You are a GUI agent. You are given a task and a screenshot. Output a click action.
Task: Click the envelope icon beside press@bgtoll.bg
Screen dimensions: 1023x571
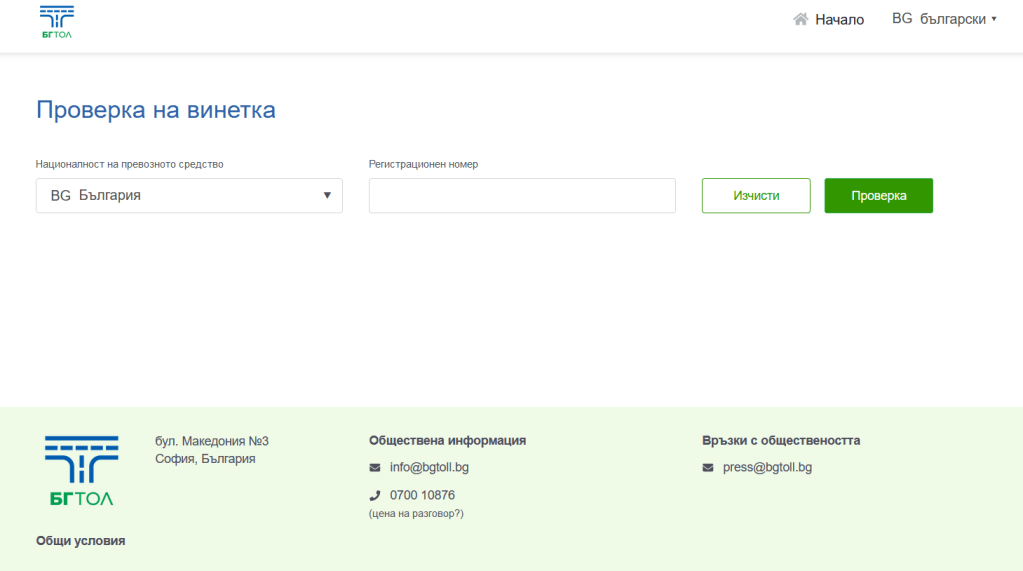pyautogui.click(x=708, y=467)
